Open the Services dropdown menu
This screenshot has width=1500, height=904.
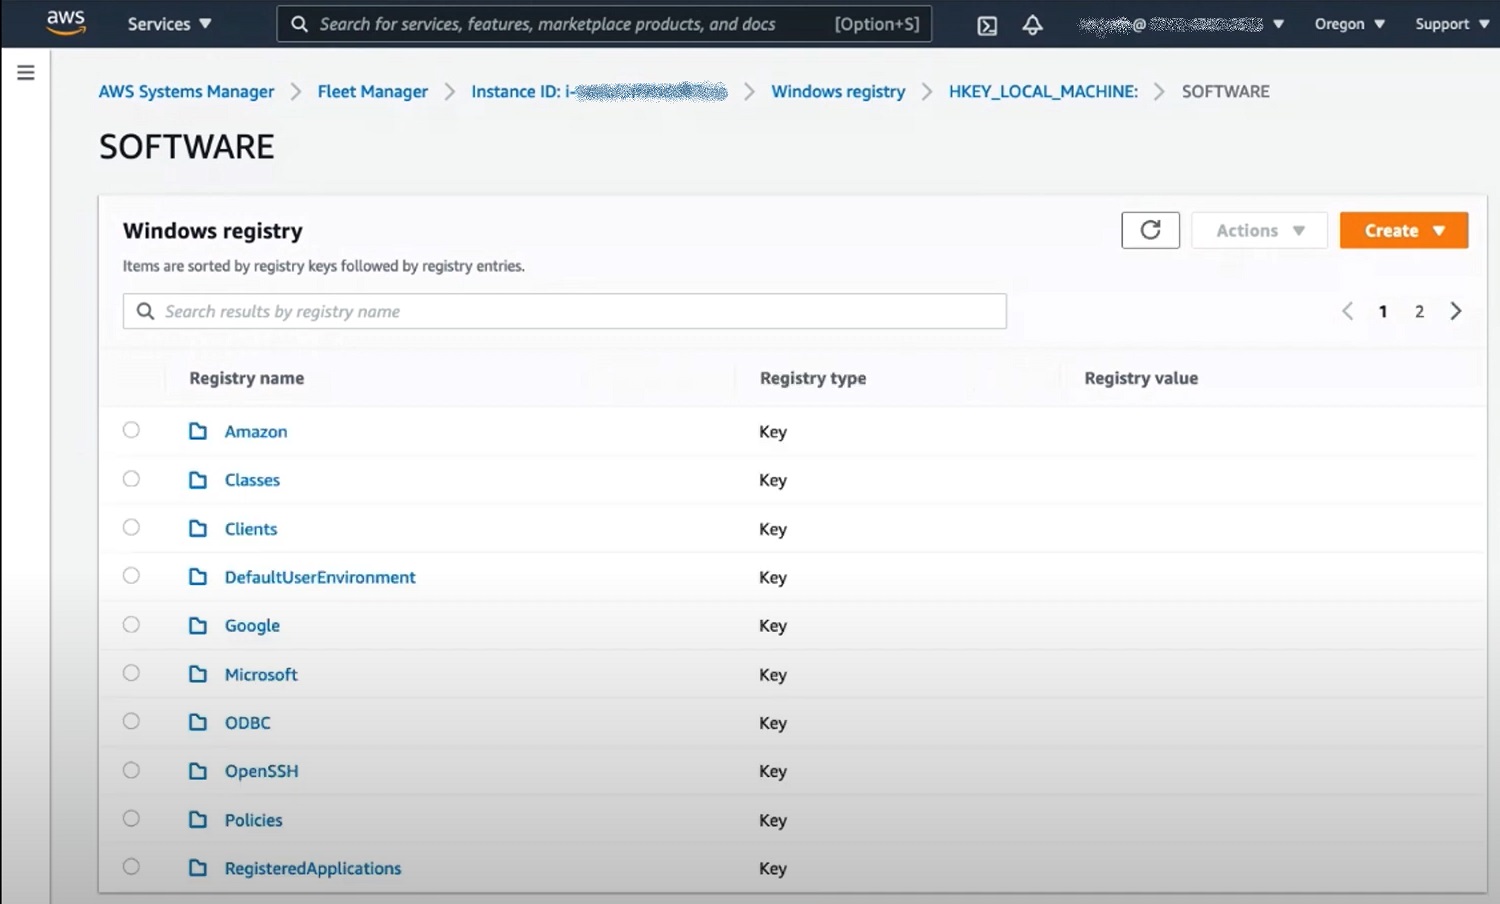coord(169,24)
